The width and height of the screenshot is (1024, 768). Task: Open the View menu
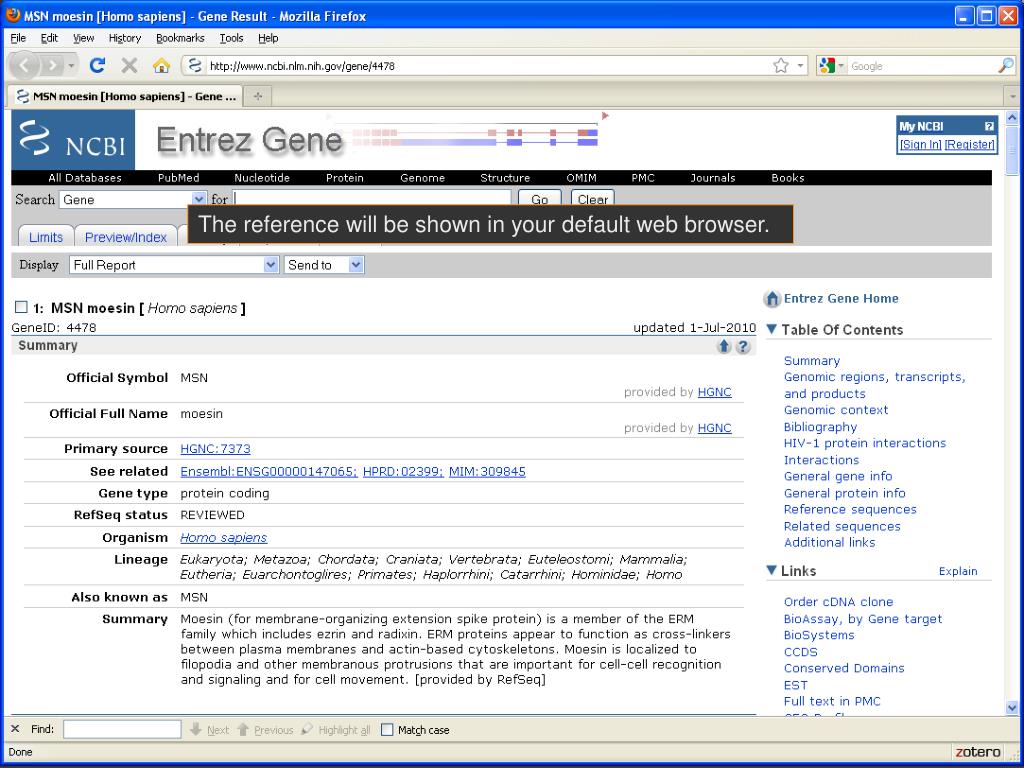click(84, 38)
